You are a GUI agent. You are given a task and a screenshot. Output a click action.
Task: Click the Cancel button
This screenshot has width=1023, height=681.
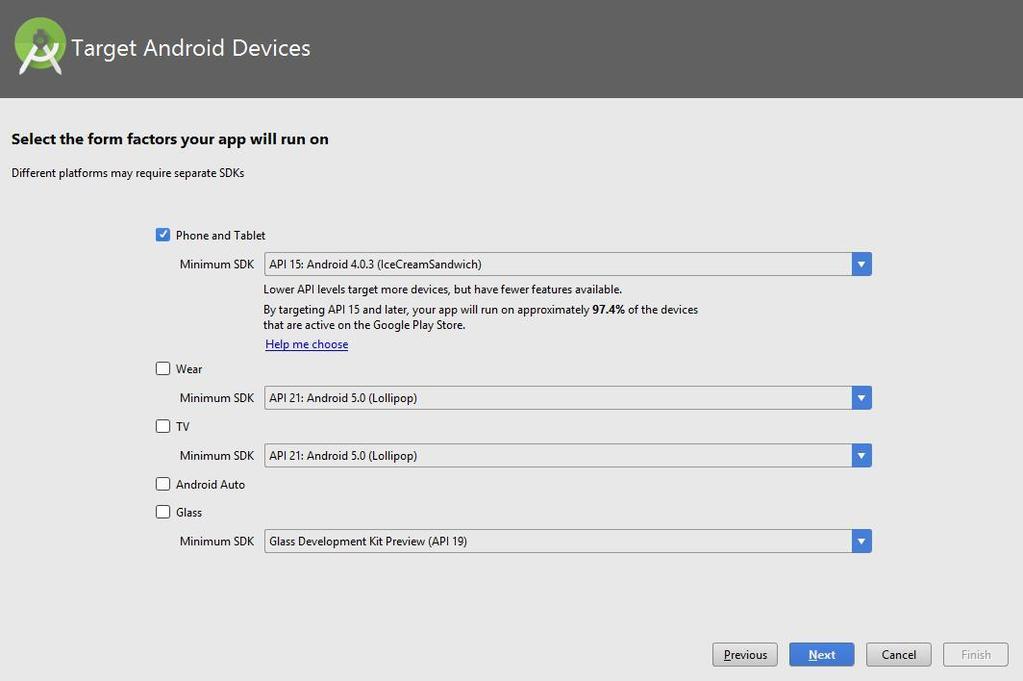tap(898, 654)
